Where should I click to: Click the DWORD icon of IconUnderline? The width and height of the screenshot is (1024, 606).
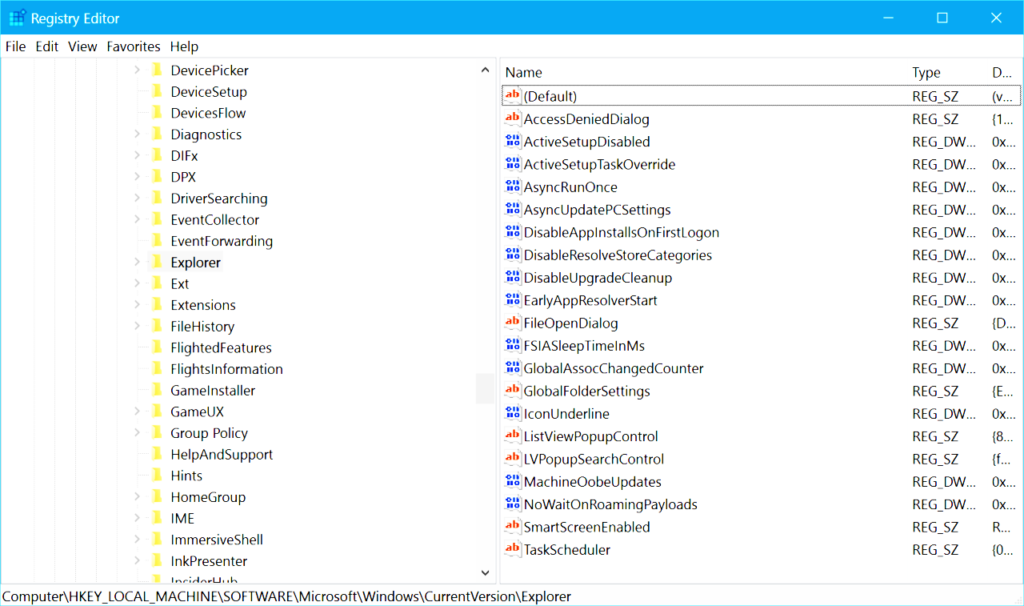click(x=513, y=413)
